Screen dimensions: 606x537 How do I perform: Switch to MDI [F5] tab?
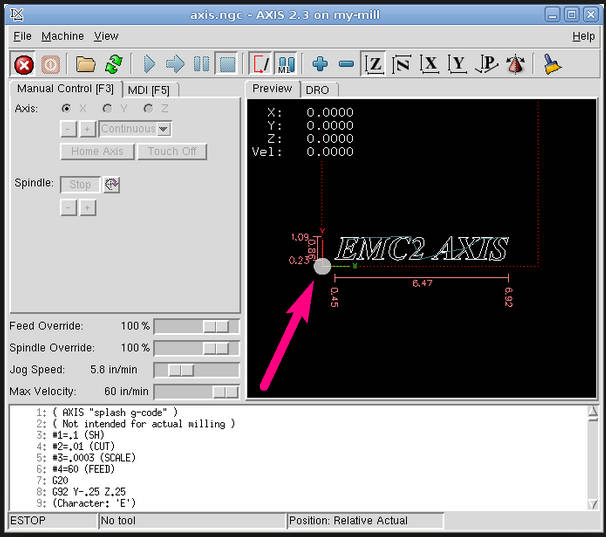pyautogui.click(x=149, y=90)
